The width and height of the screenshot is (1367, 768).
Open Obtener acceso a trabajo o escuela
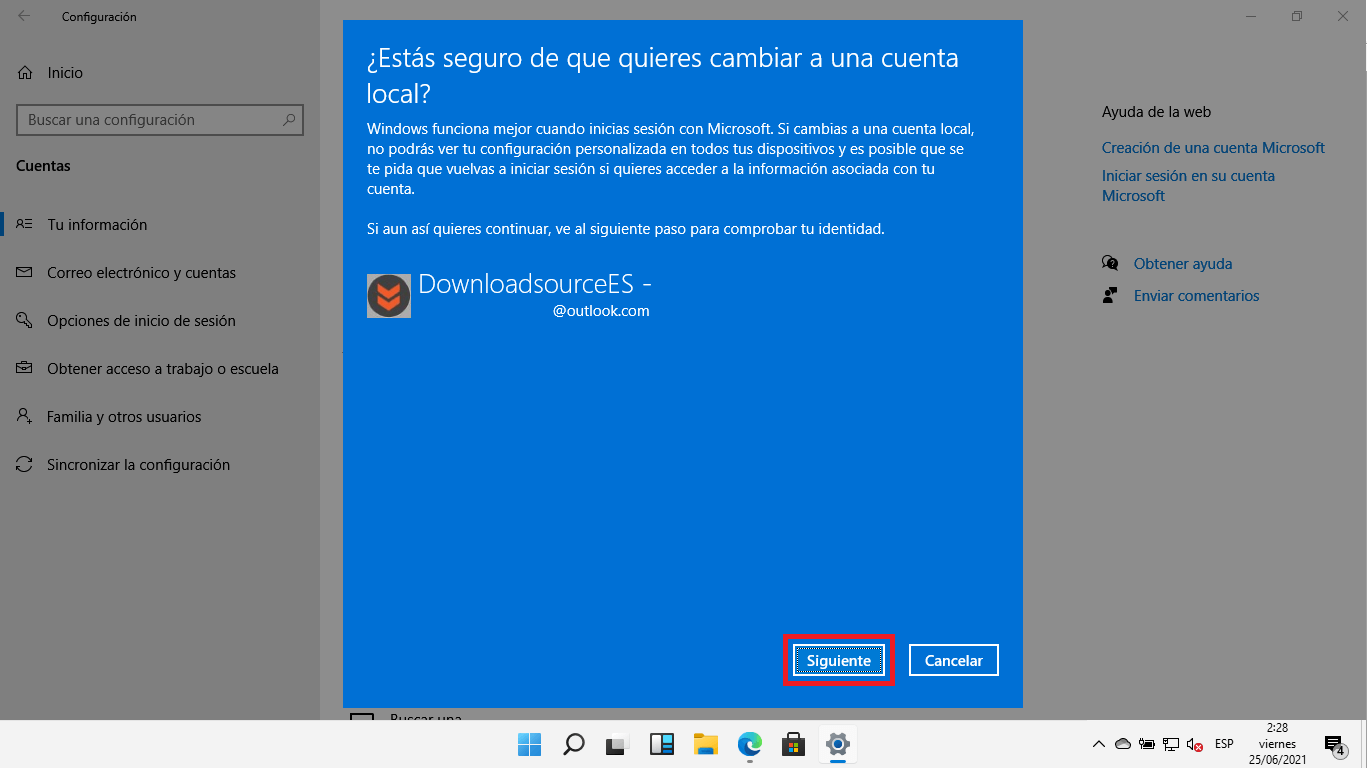click(161, 369)
